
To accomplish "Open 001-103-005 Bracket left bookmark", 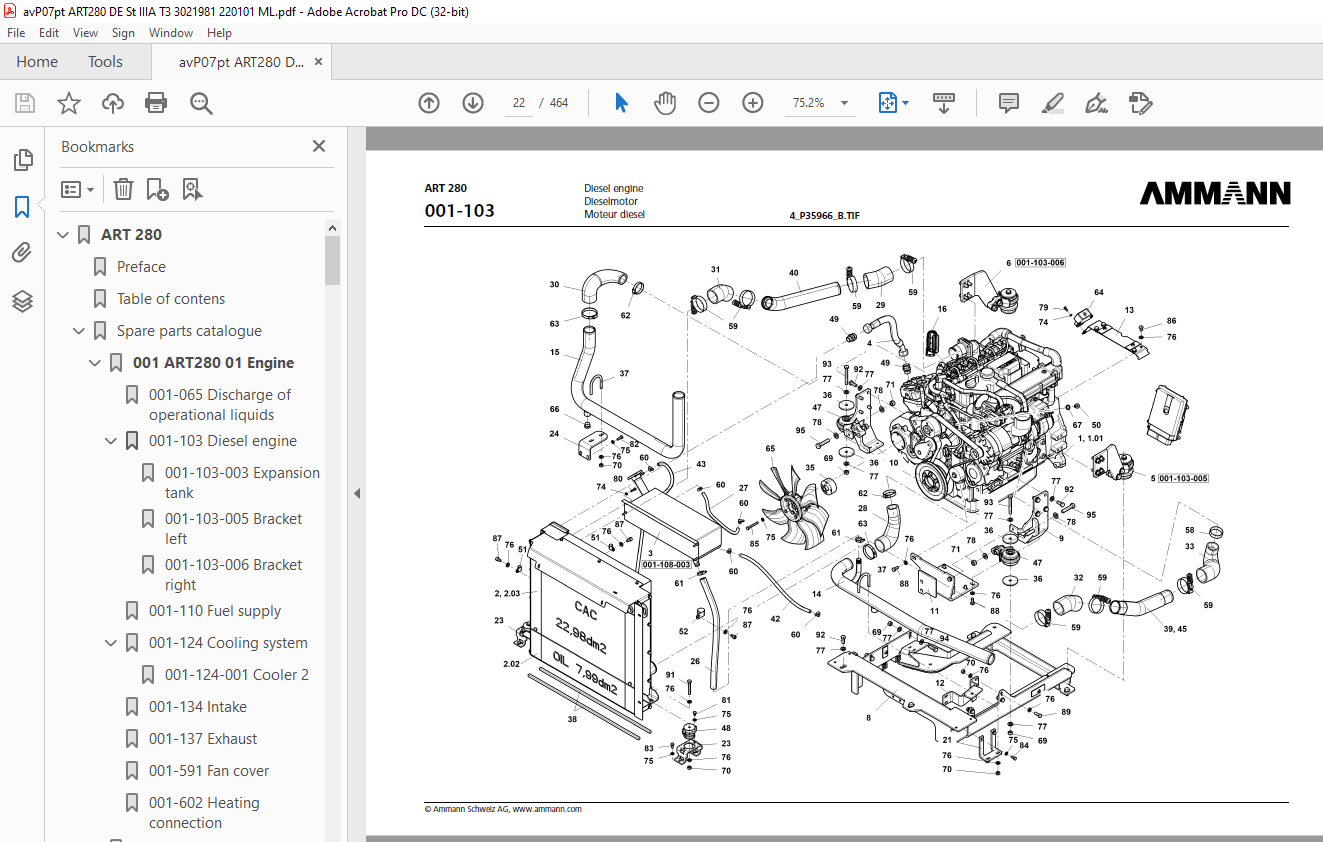I will [233, 529].
